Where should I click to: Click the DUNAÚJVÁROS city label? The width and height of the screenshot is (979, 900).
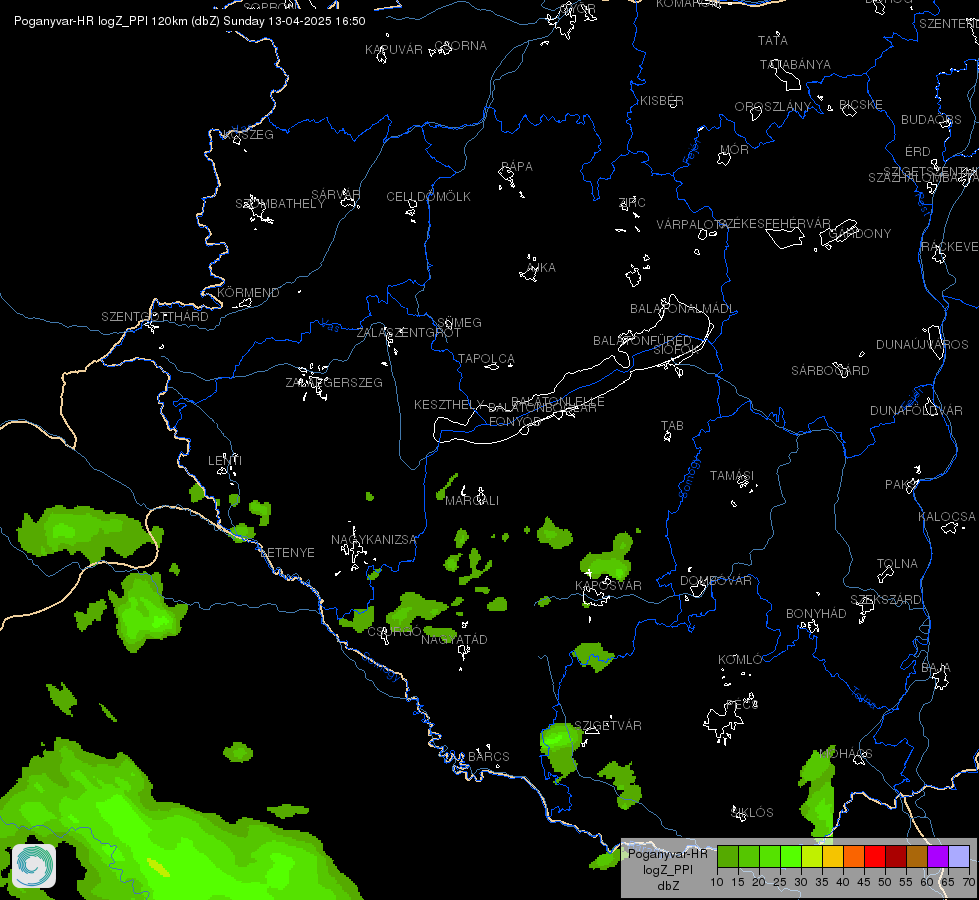(922, 345)
